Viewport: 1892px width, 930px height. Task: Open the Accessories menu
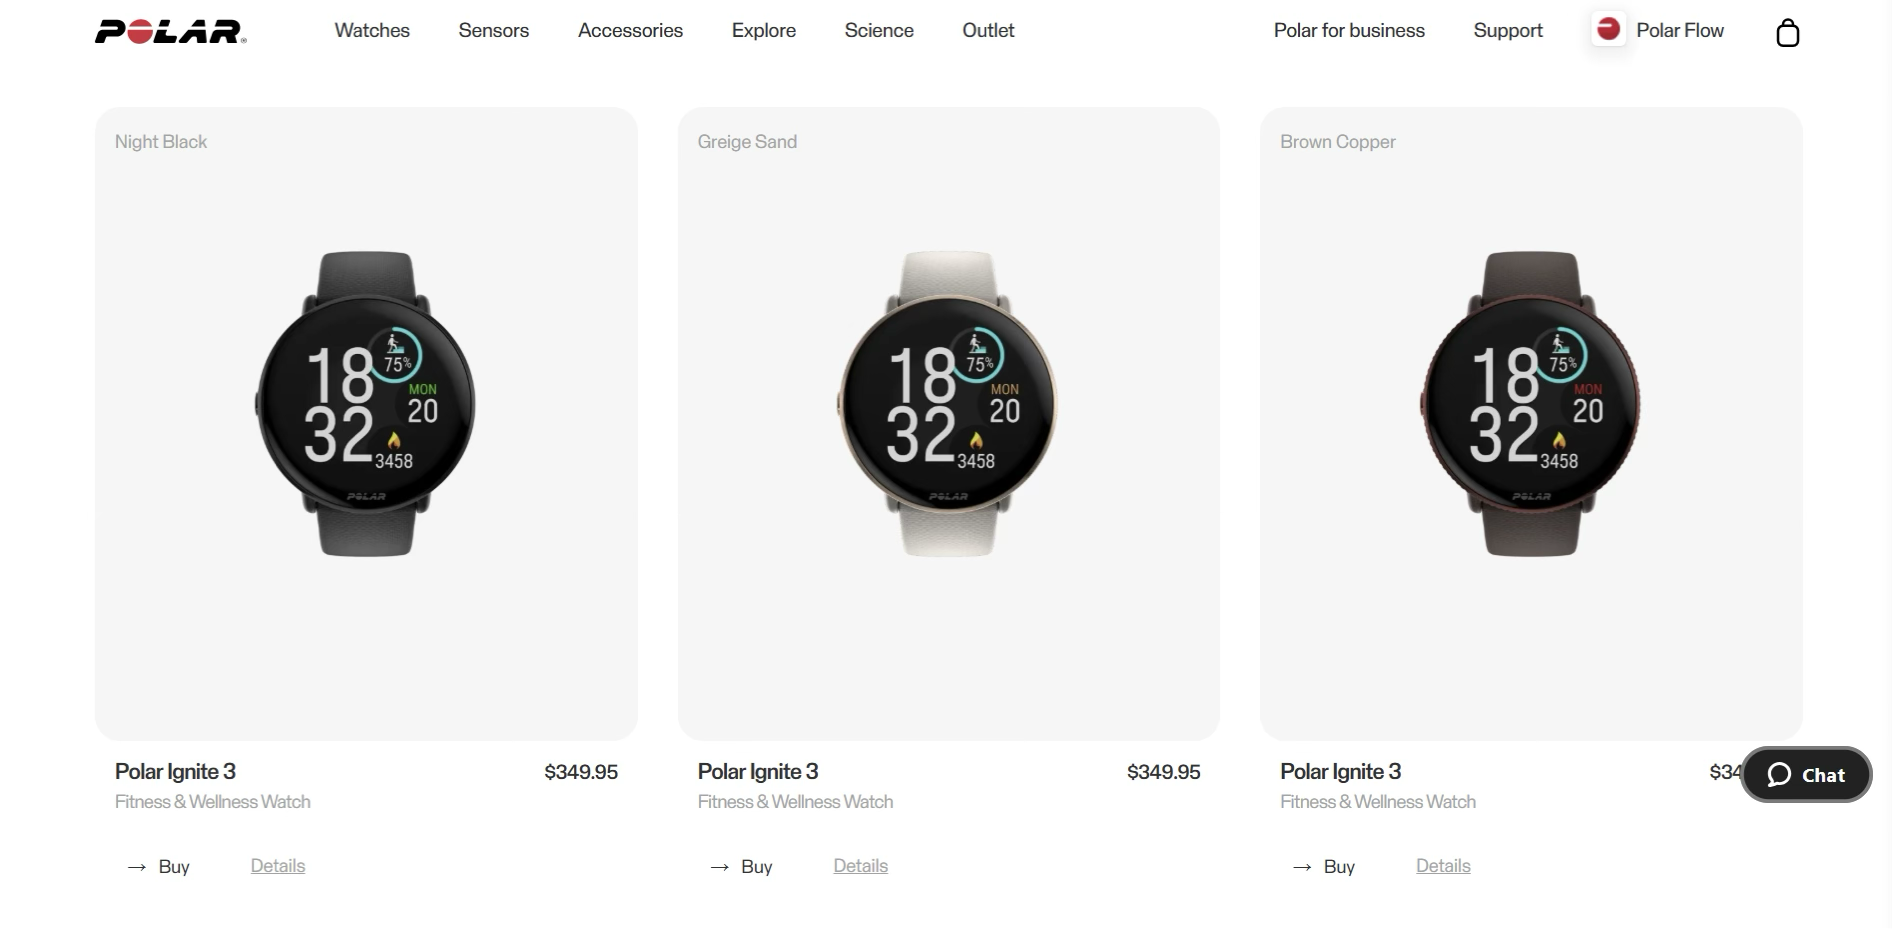pos(630,31)
